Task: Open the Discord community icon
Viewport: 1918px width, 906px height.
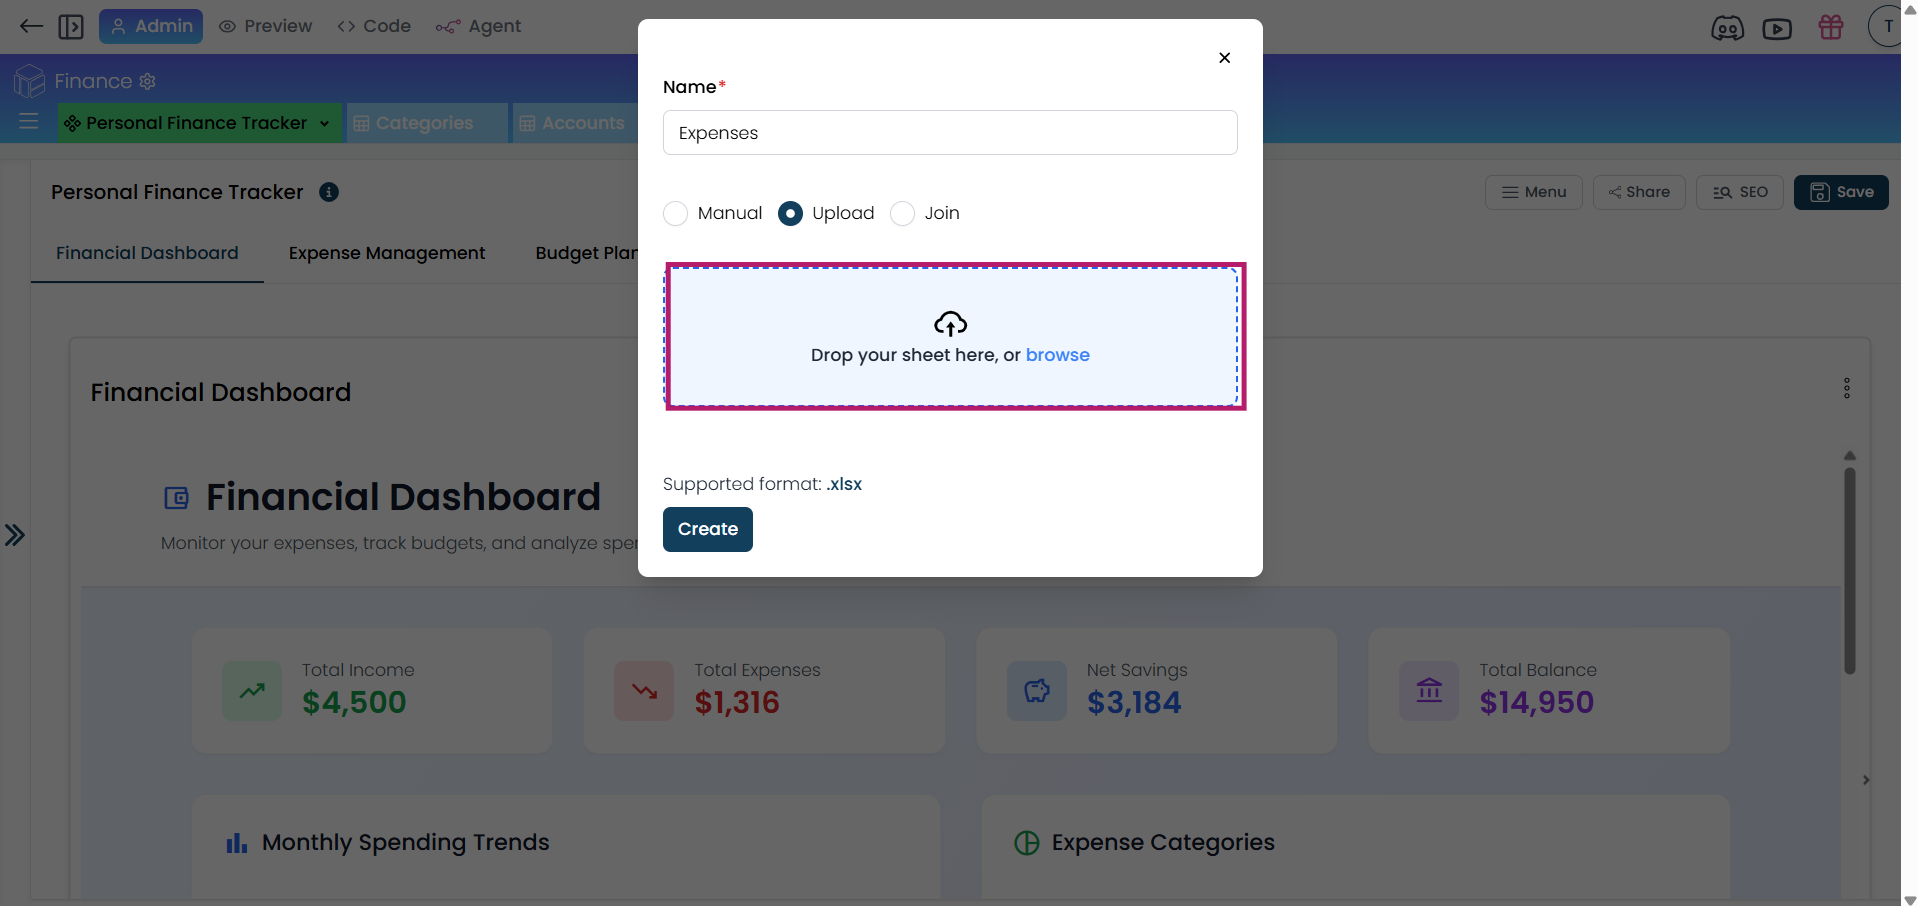Action: (1727, 28)
